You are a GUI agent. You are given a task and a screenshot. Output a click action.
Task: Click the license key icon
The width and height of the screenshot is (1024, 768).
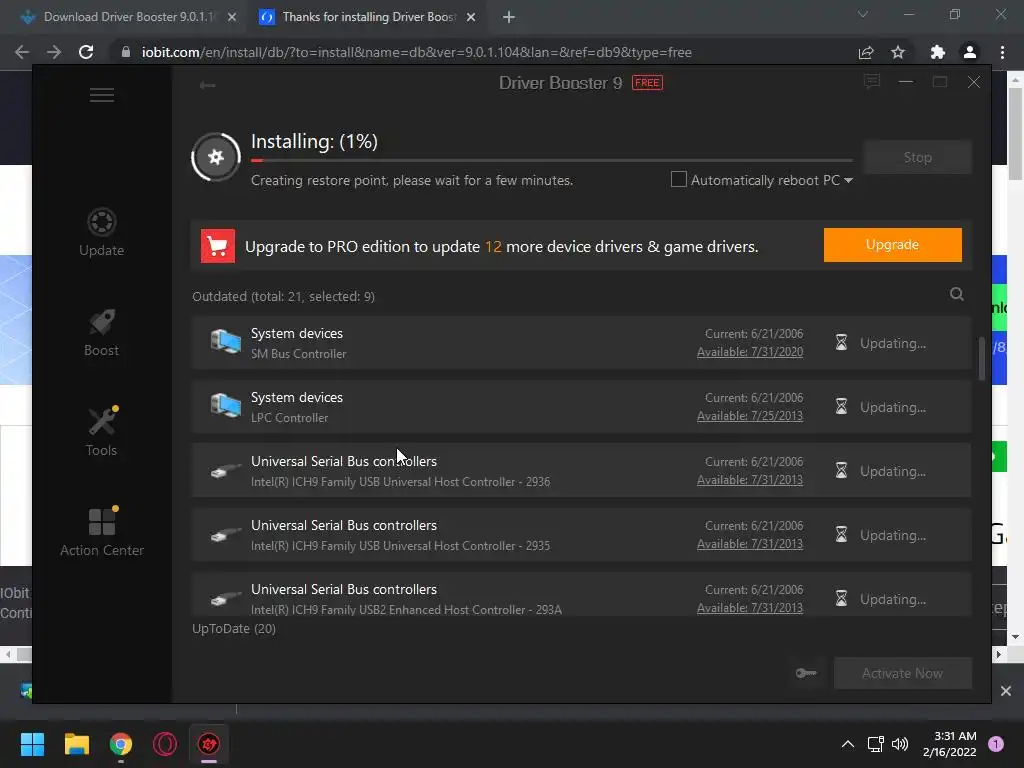[x=806, y=673]
